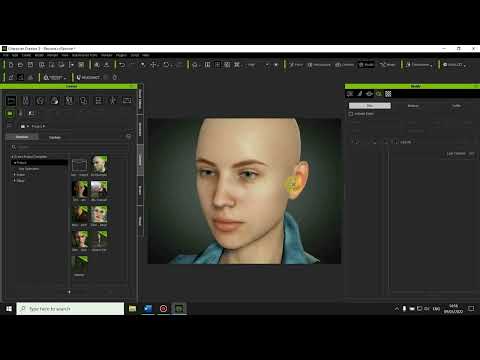
Task: Open File Explorer from the taskbar
Action: 132,309
